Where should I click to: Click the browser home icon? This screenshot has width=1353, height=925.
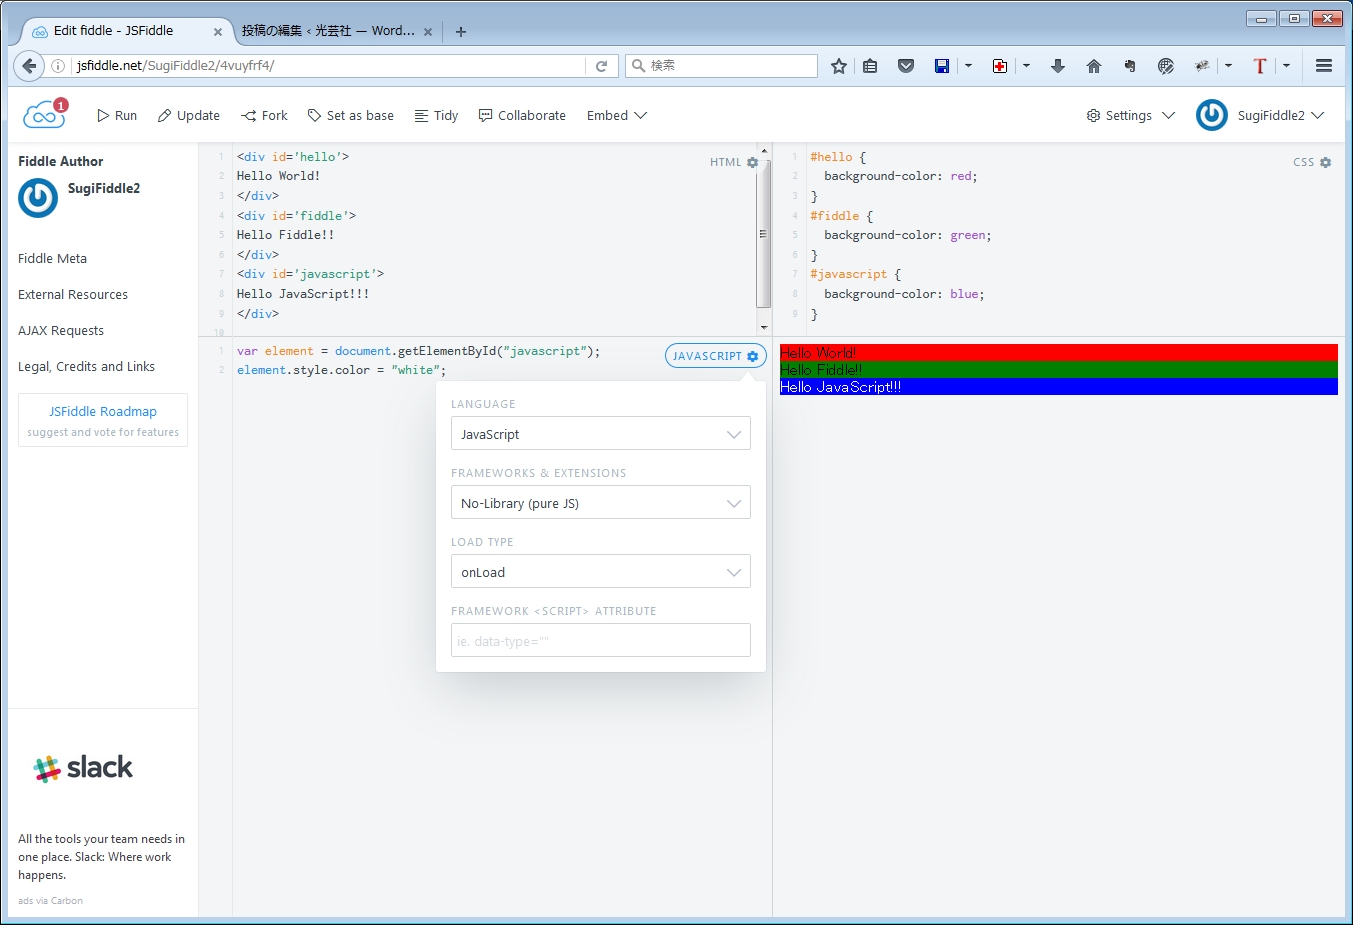pyautogui.click(x=1093, y=66)
